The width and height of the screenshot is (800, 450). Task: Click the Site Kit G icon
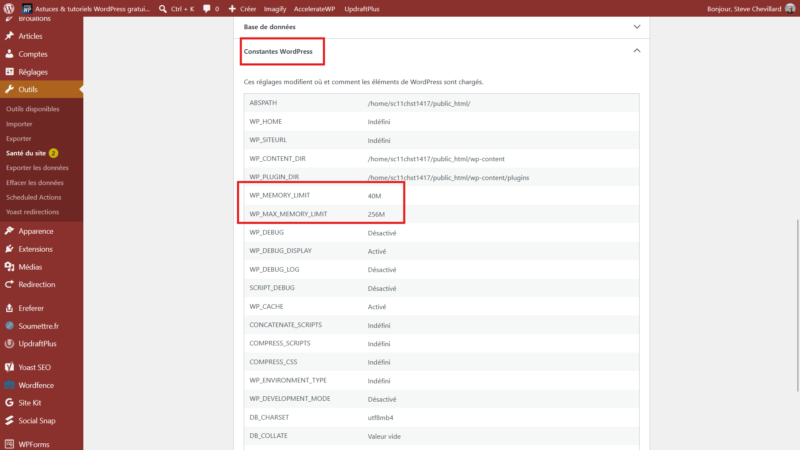click(x=9, y=403)
